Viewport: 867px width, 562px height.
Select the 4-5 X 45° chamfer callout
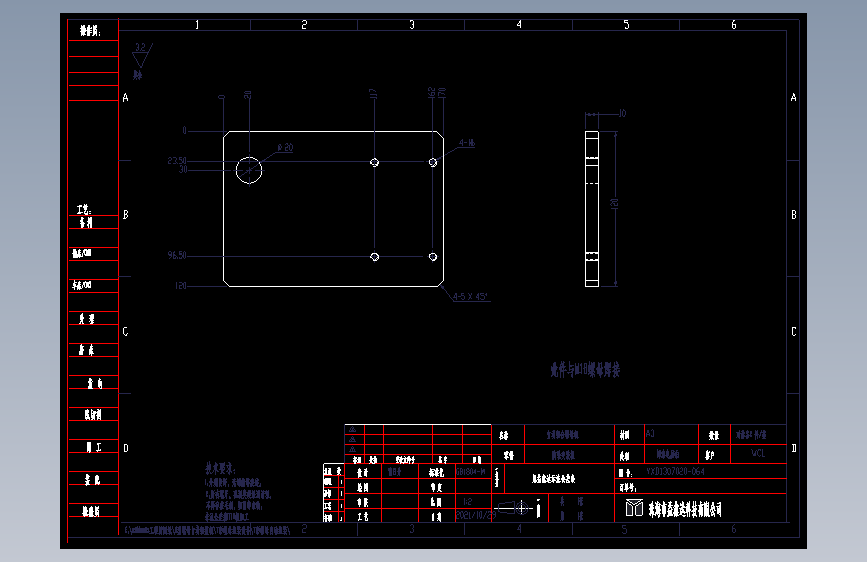pos(470,296)
